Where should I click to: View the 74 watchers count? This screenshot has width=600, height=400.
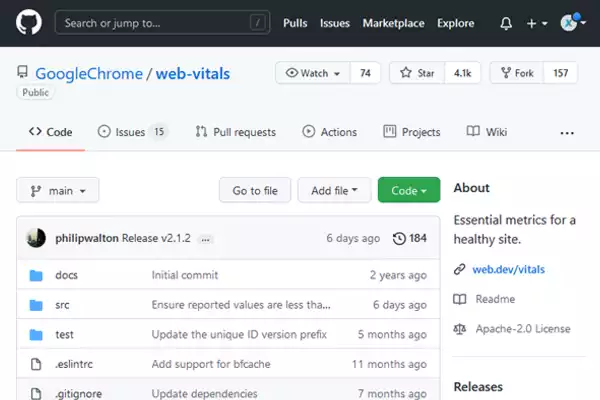[365, 73]
